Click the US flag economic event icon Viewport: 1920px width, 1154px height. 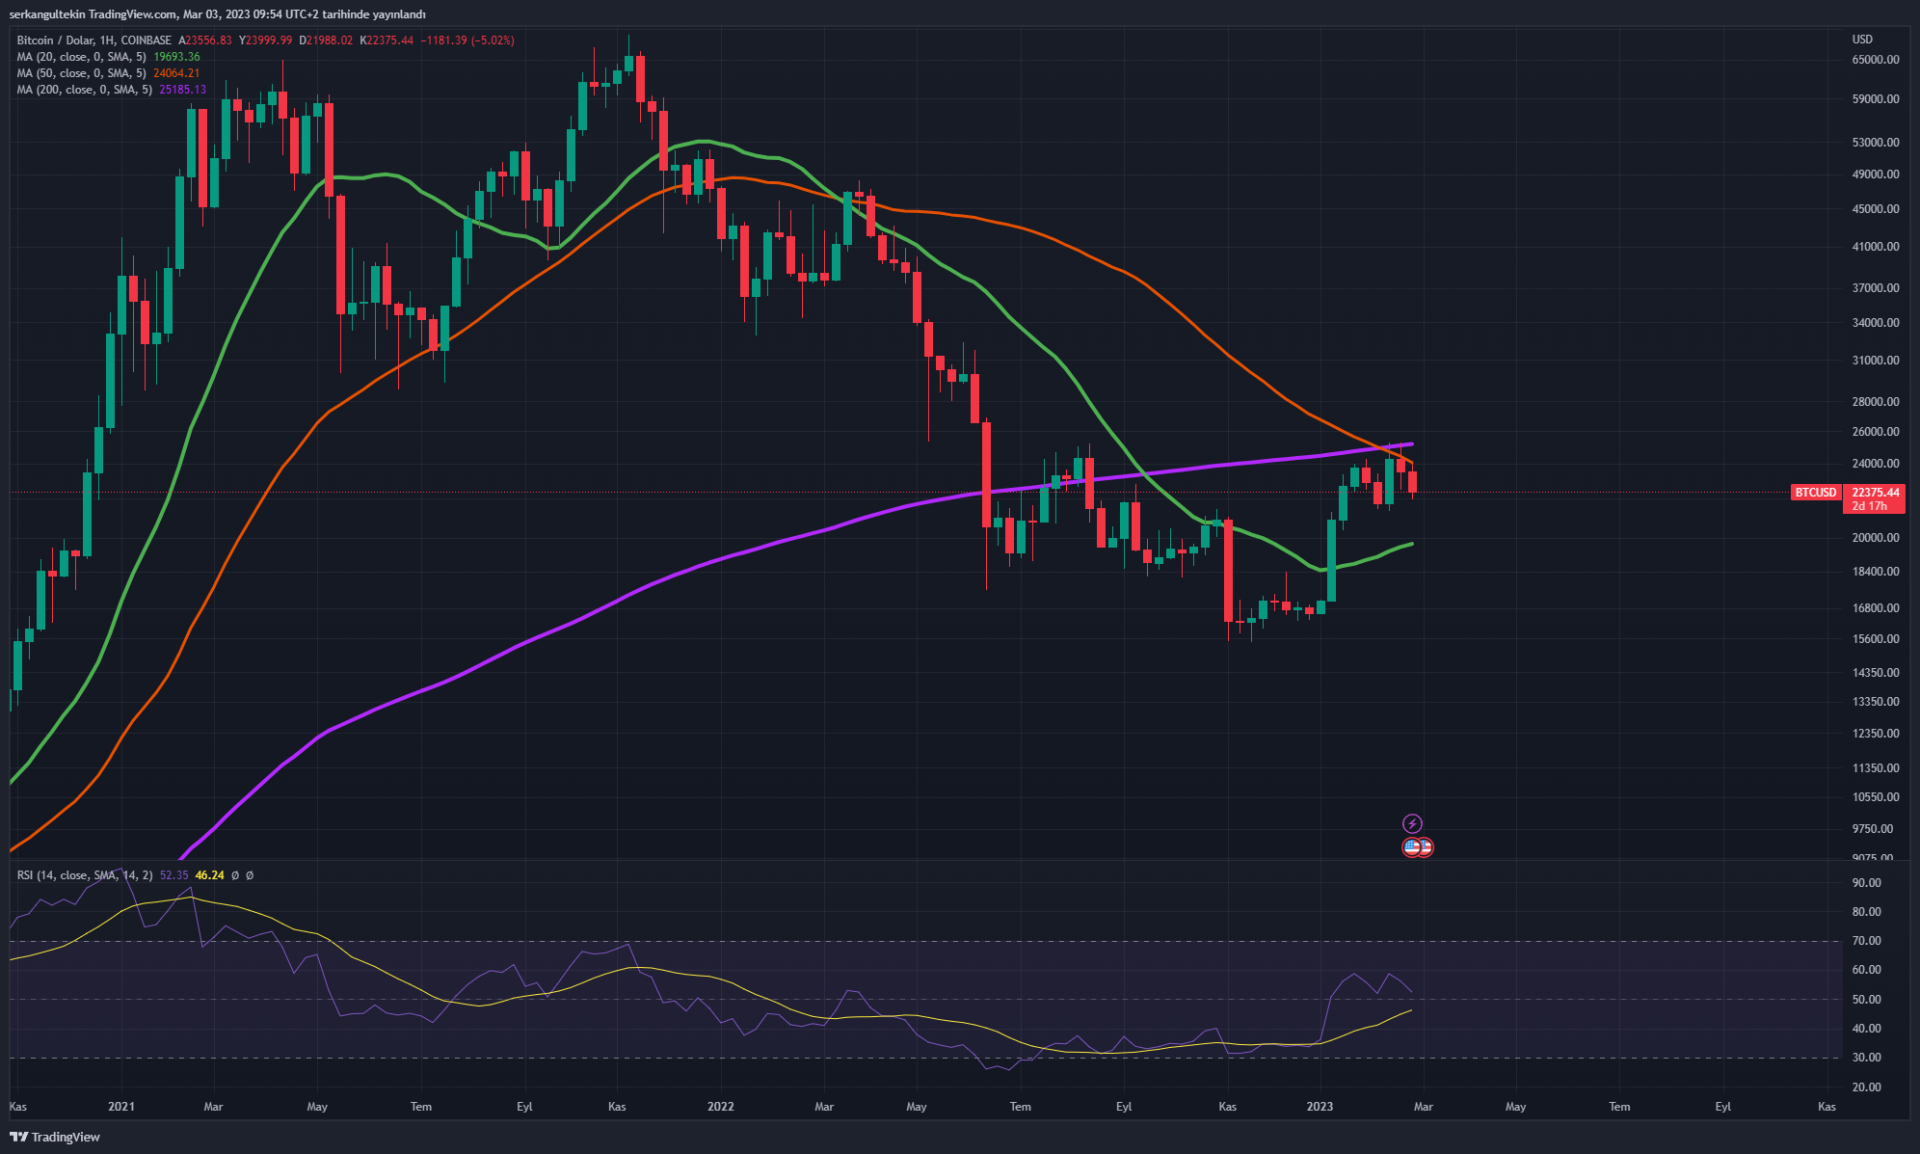click(1413, 847)
